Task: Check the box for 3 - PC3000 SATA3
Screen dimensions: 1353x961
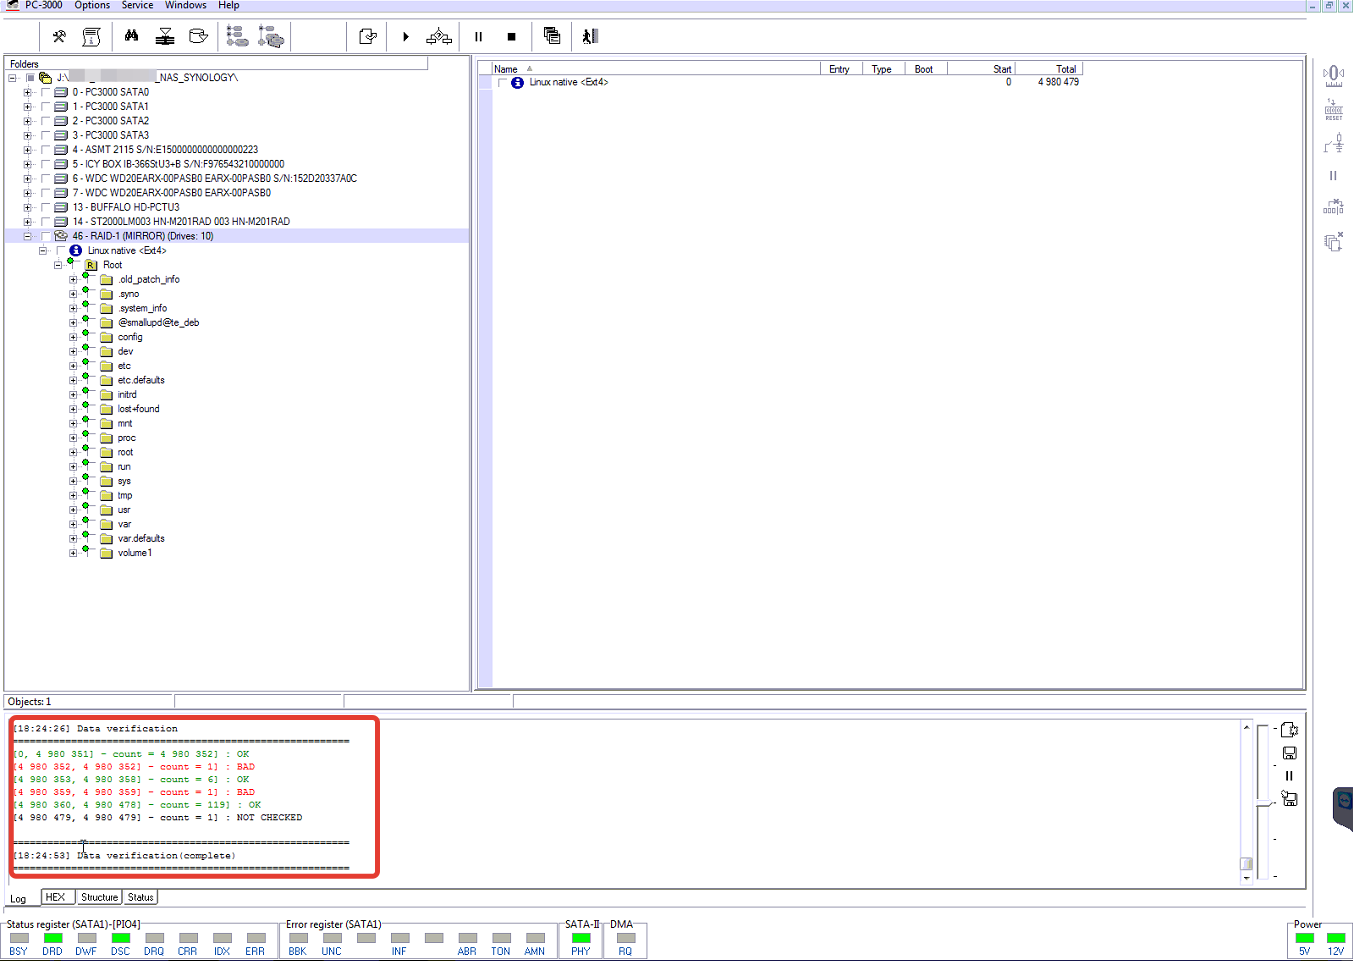Action: [x=45, y=135]
